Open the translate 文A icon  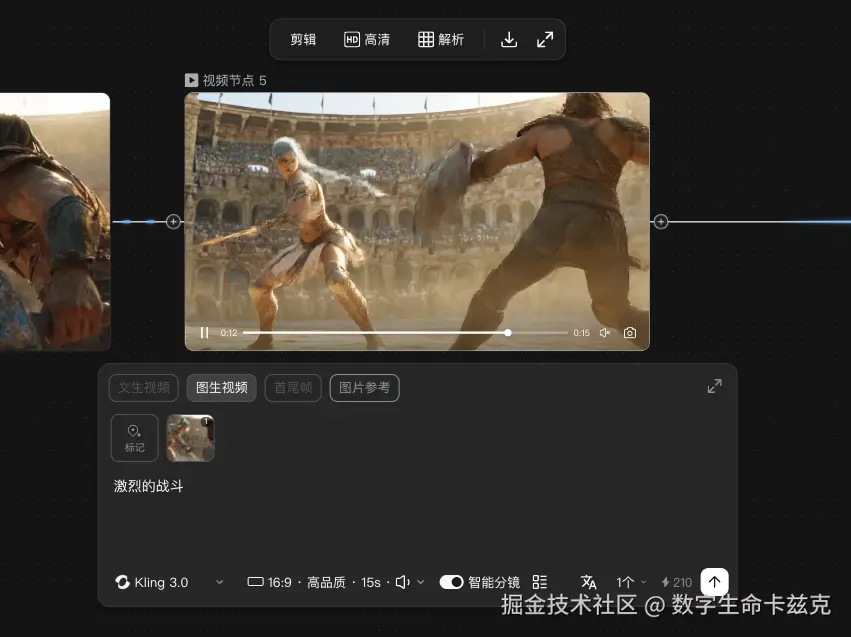click(589, 581)
